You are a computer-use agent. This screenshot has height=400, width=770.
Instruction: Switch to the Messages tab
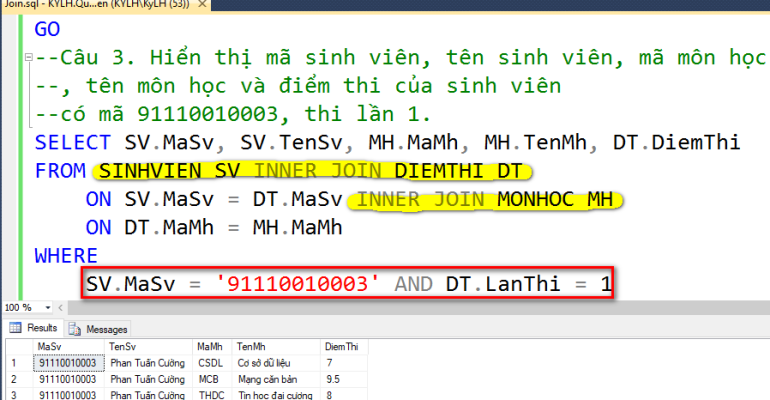(x=98, y=329)
